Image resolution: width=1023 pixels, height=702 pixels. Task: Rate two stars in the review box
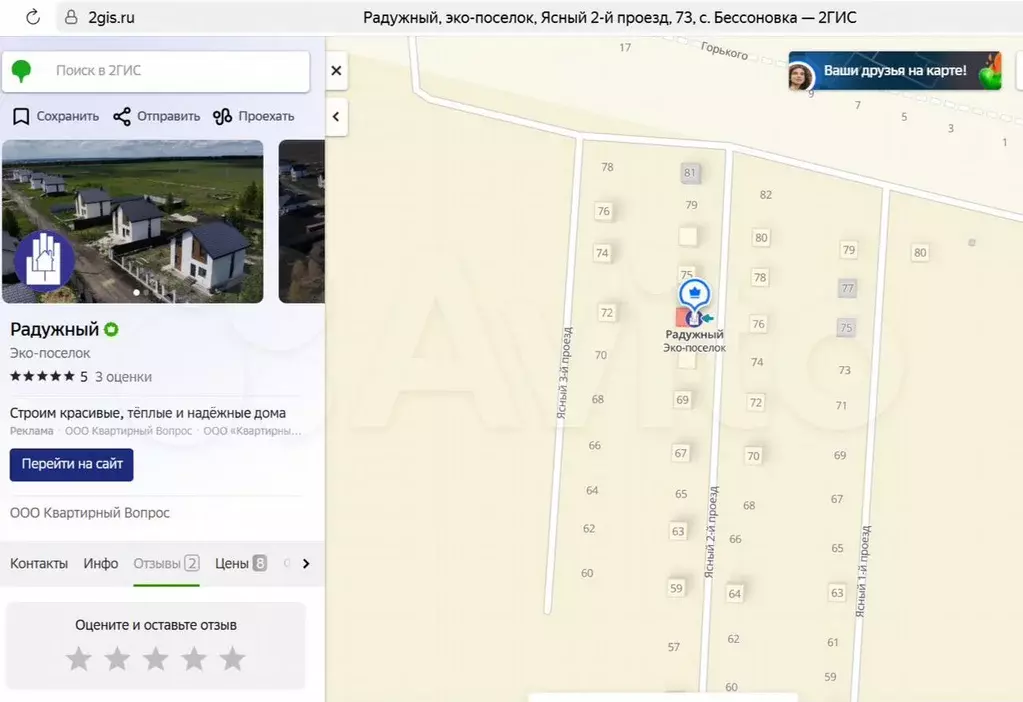tap(117, 658)
